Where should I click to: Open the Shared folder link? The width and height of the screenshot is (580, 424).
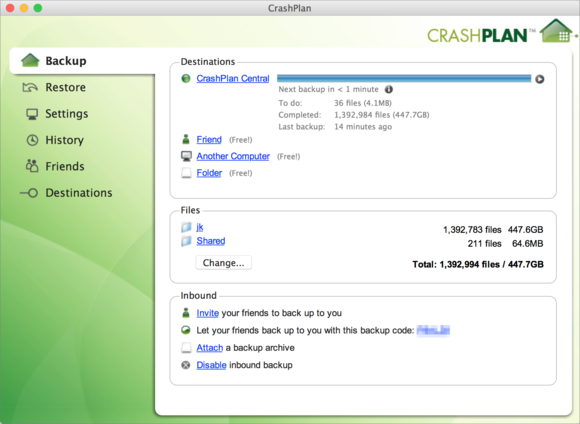(211, 241)
